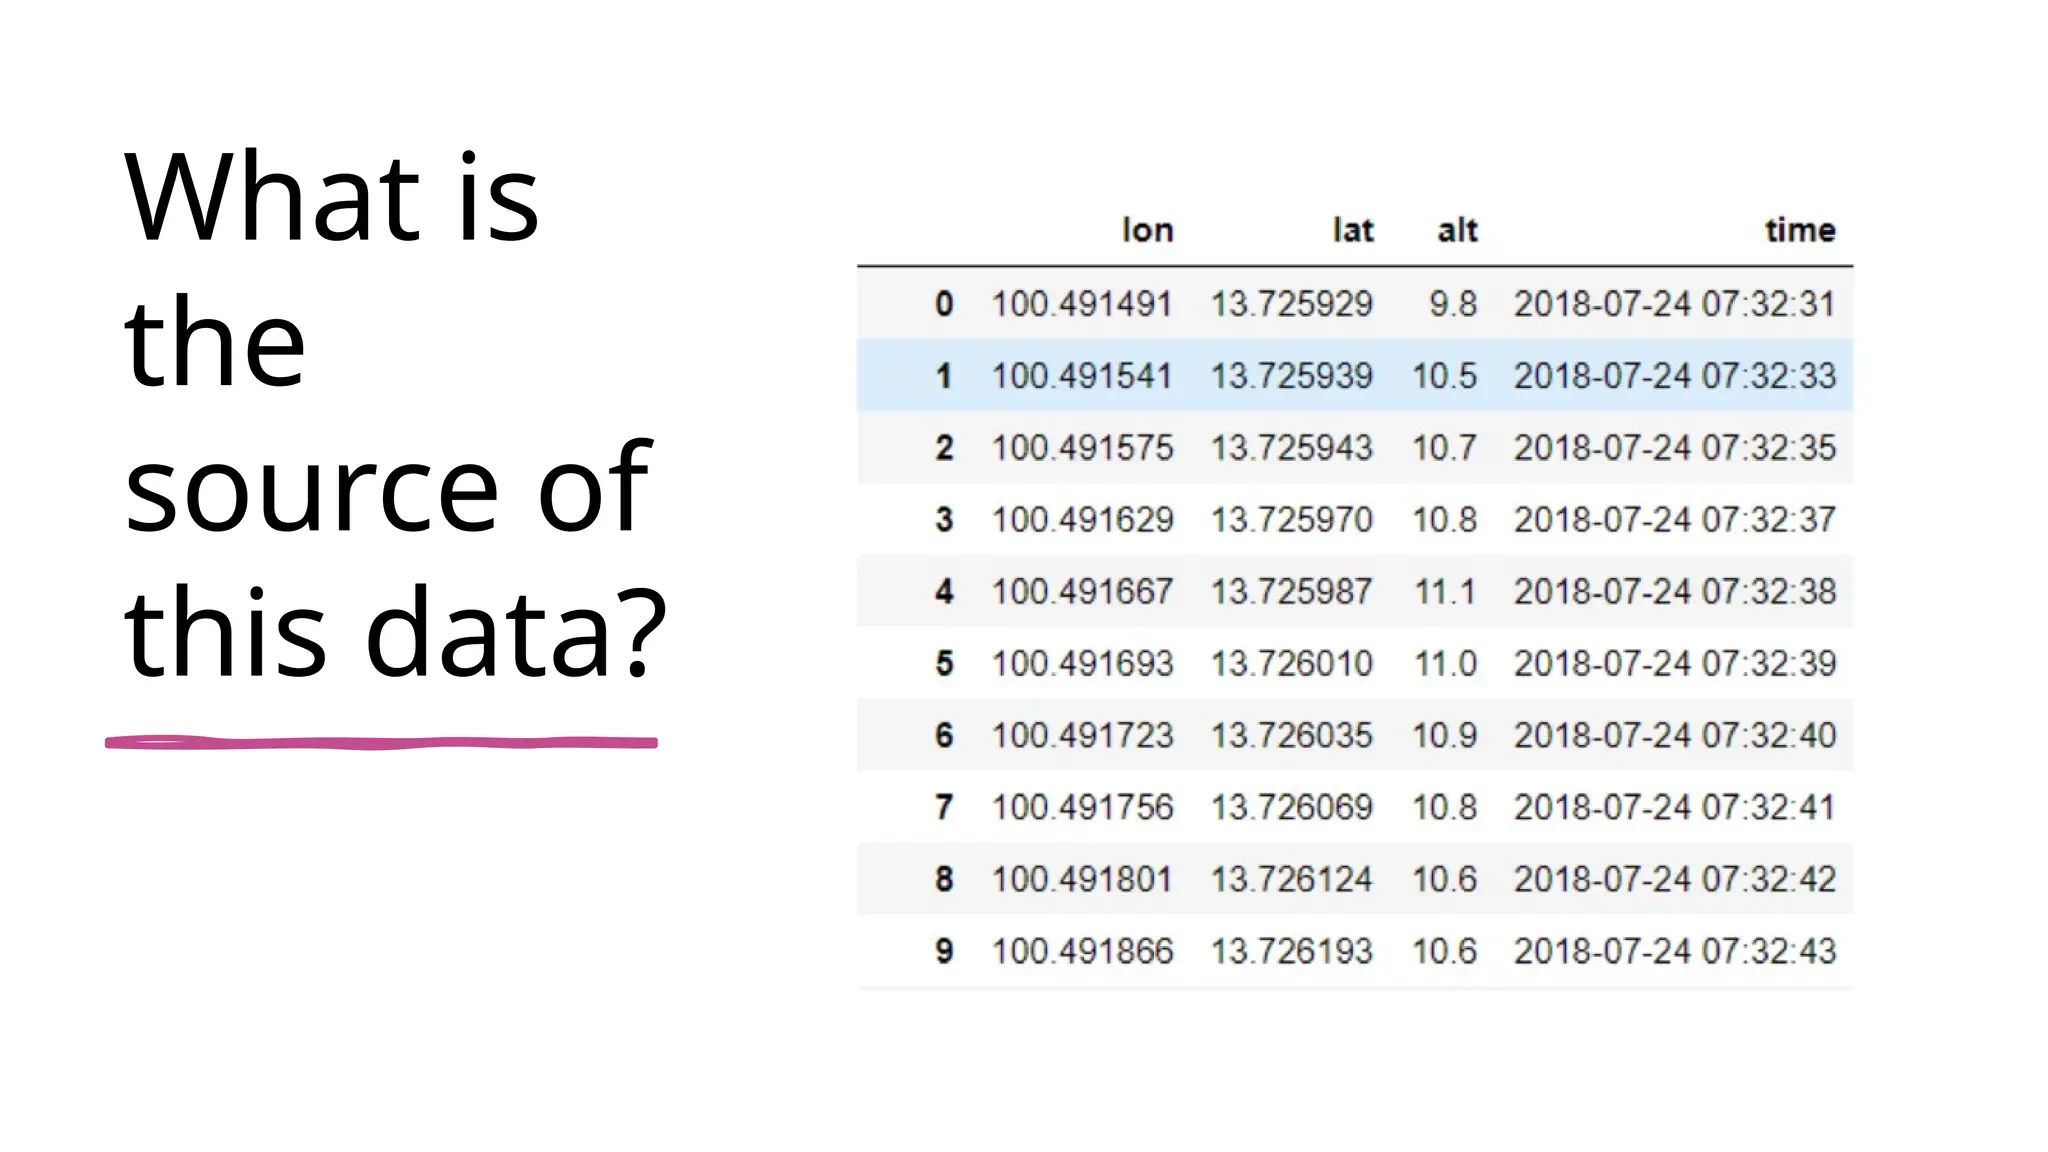This screenshot has width=2048, height=1152.
Task: Select row index 6
Action: pyautogui.click(x=944, y=735)
